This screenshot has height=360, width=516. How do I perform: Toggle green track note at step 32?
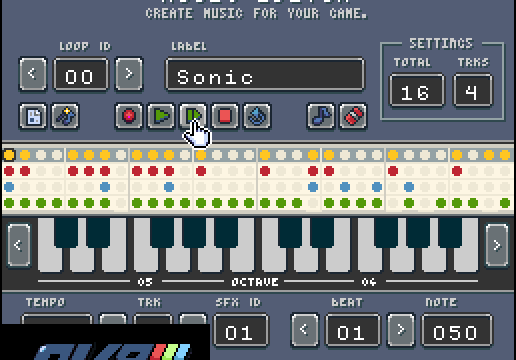point(505,203)
